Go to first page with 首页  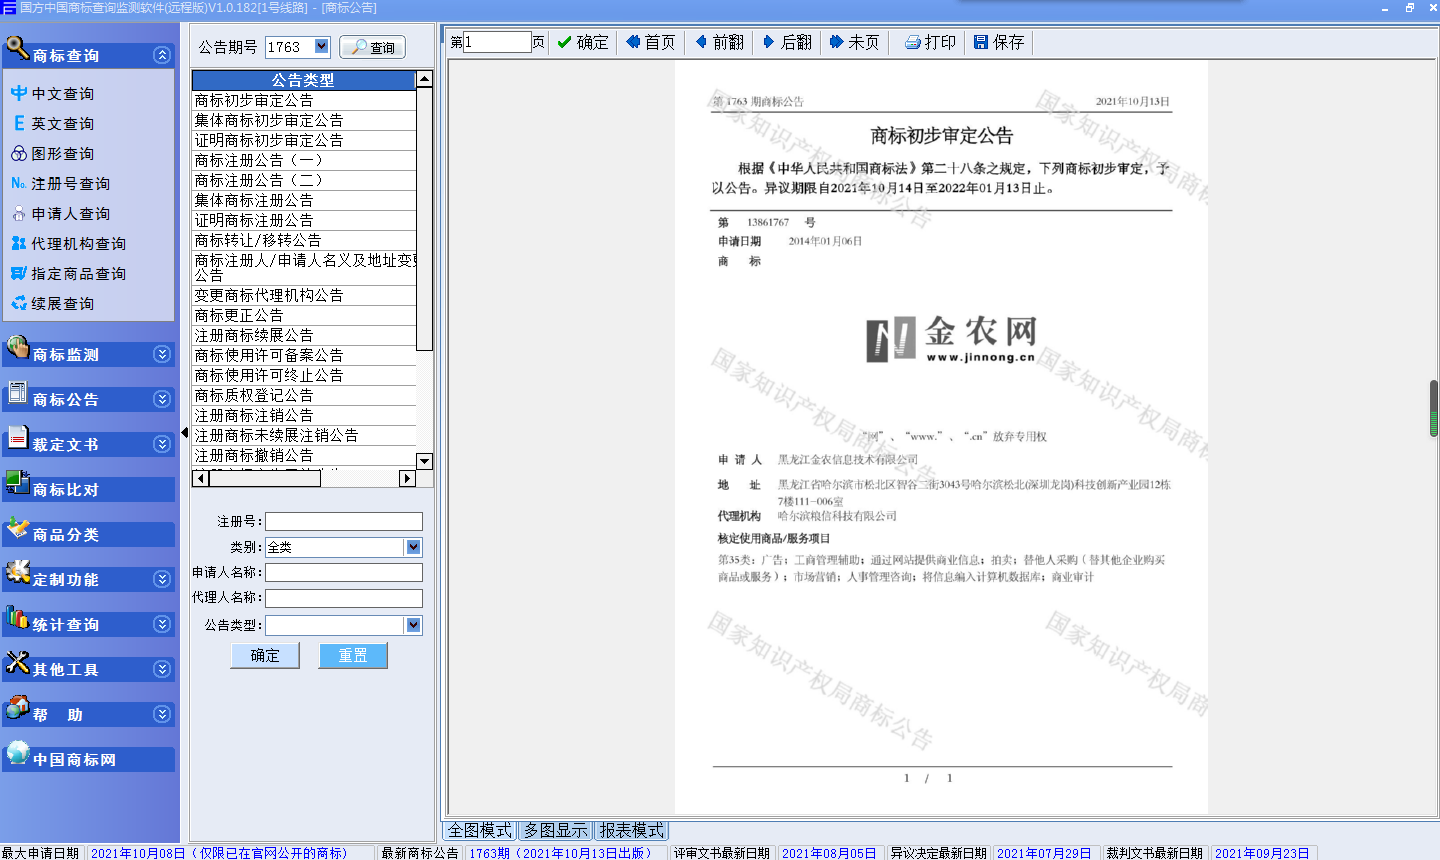(651, 42)
